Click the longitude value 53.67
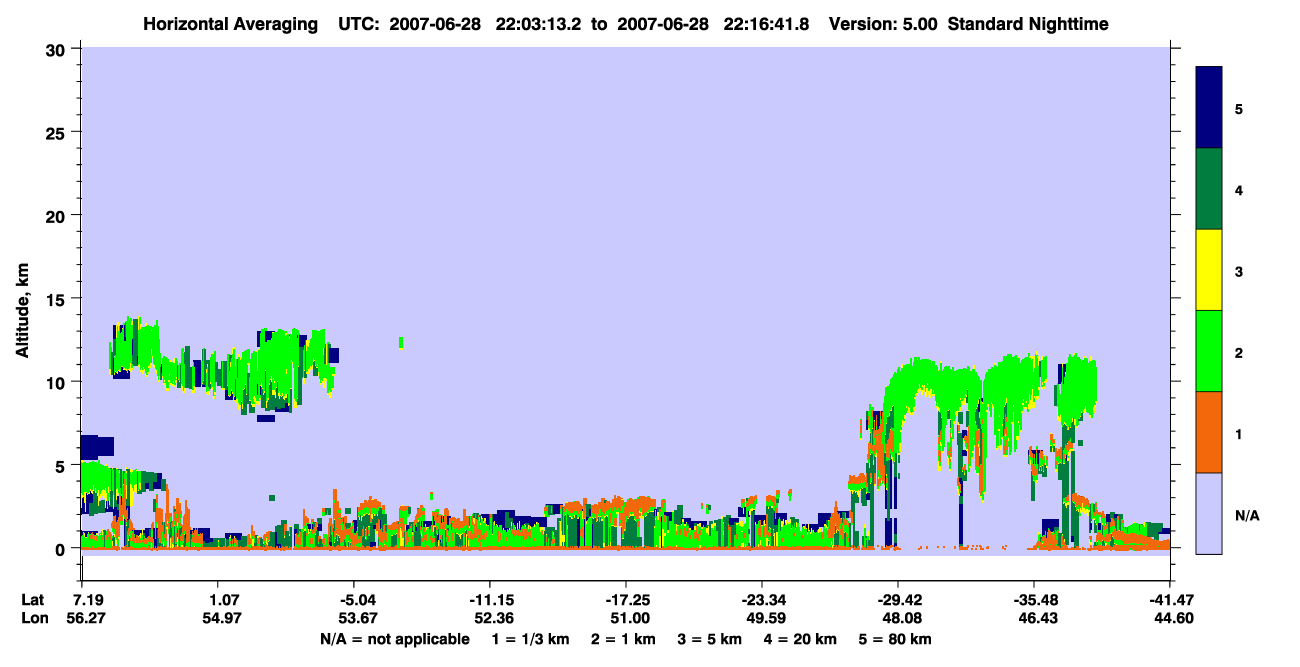 [x=359, y=619]
